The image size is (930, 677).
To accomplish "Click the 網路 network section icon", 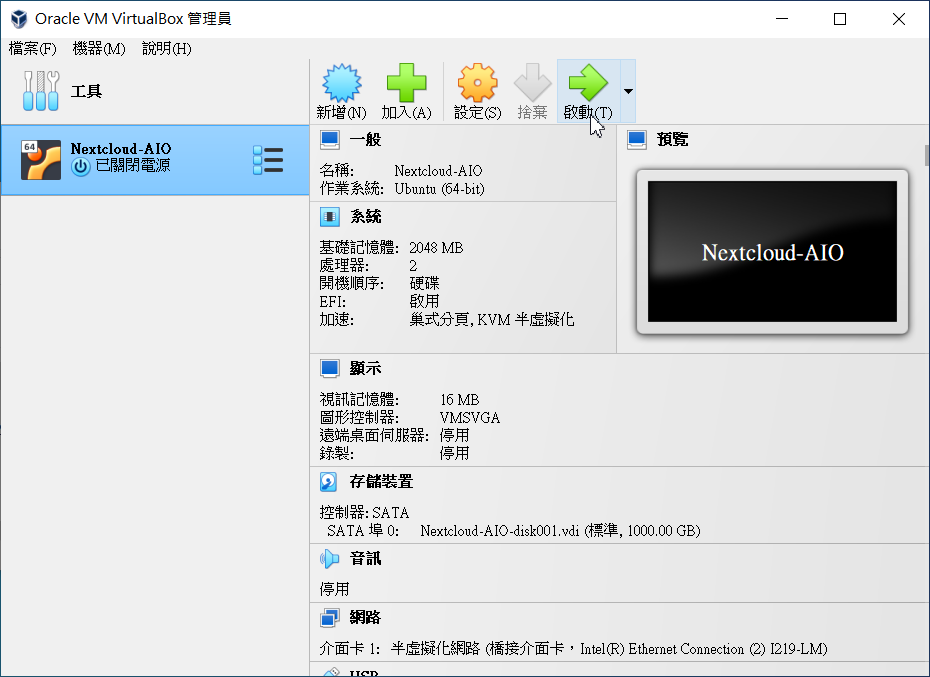I will 329,618.
